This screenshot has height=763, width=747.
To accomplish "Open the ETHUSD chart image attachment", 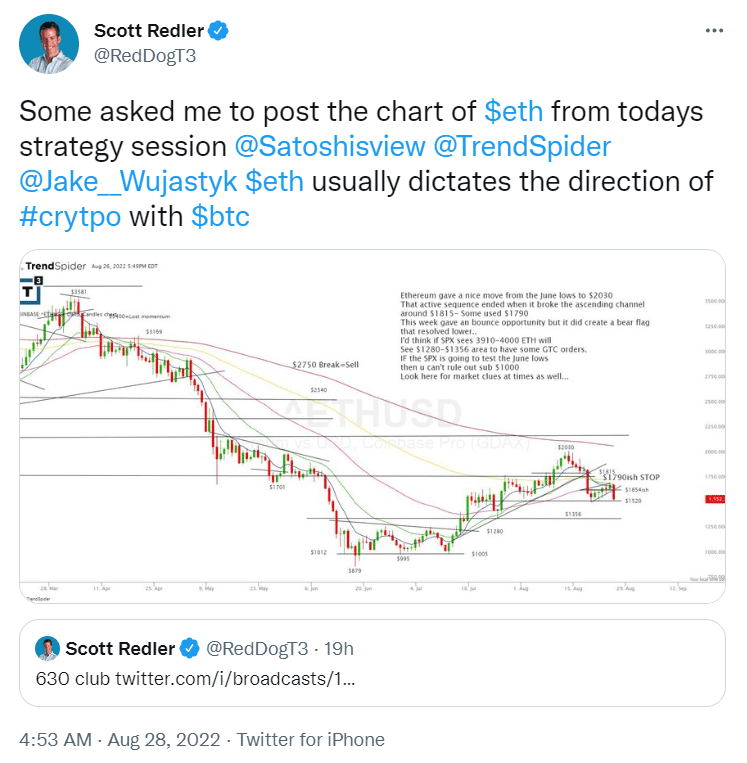I will tap(372, 427).
